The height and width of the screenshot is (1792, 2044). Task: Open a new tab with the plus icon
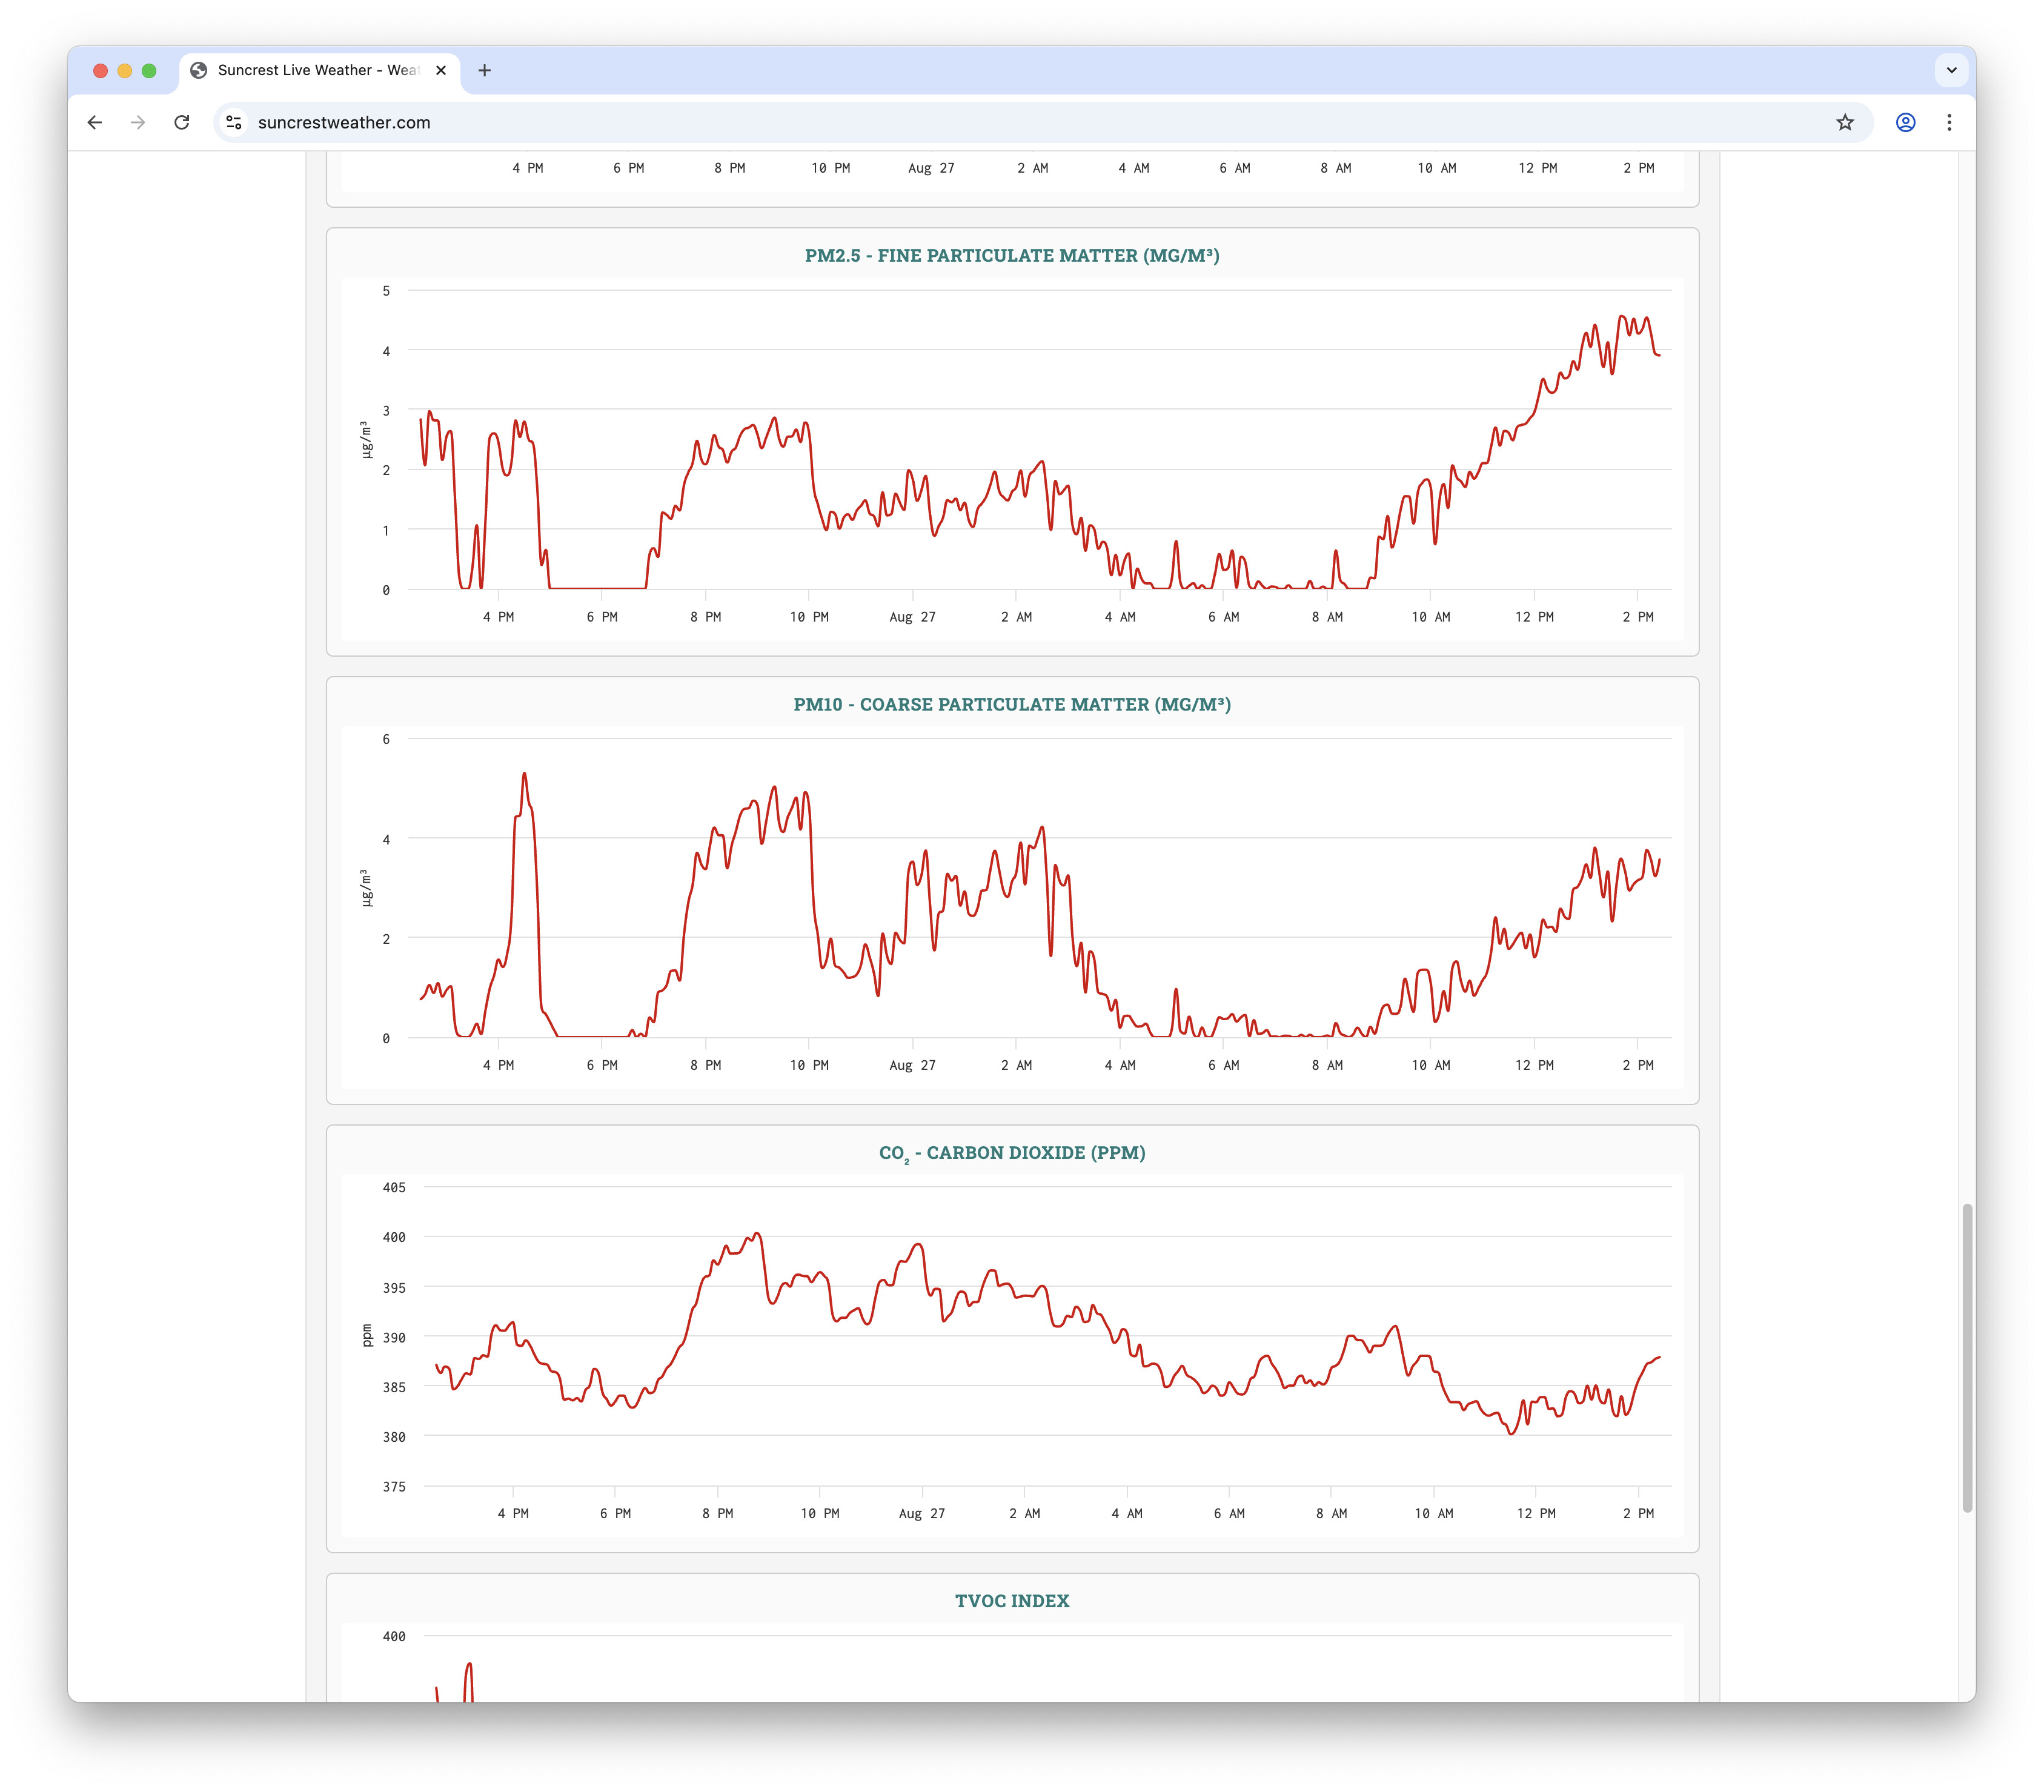coord(484,70)
